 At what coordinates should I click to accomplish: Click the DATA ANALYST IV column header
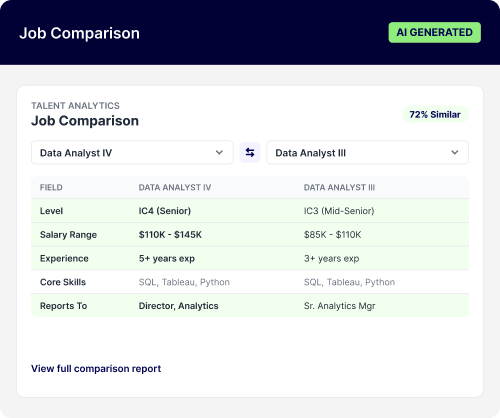[175, 187]
